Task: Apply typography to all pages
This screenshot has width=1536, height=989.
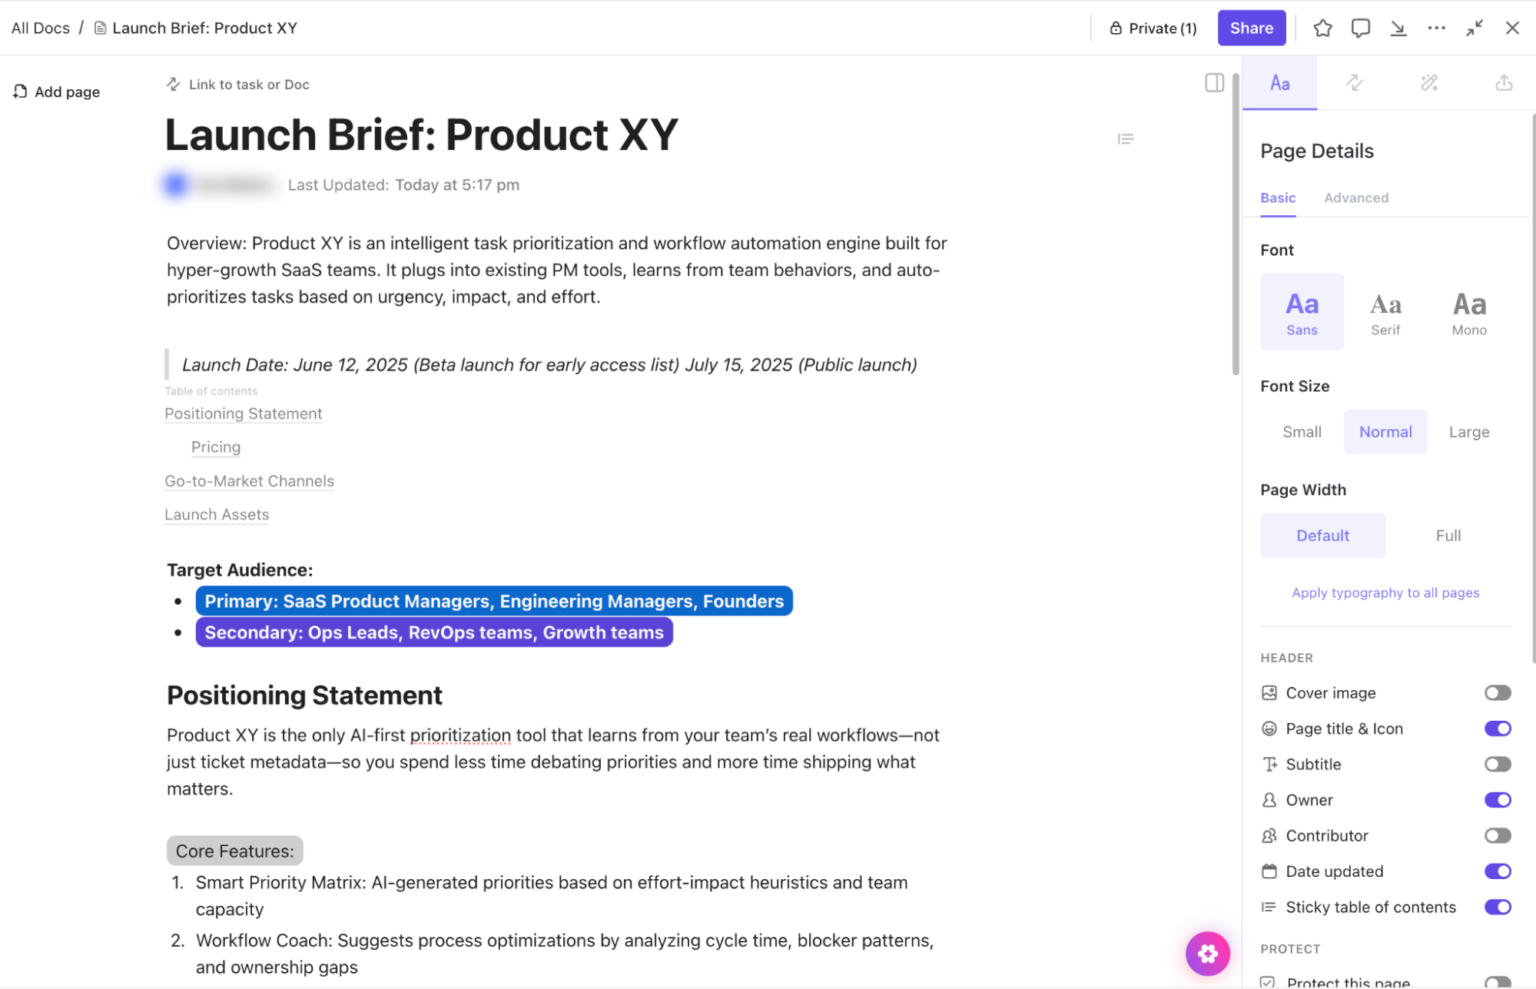Action: [x=1385, y=592]
